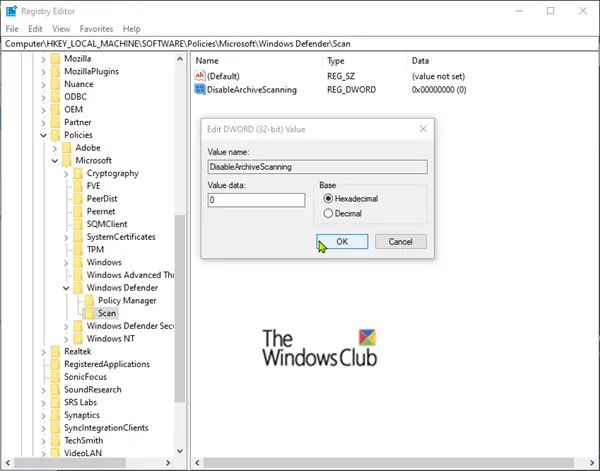Confirm the DWORD value with OK
600x471 pixels.
tap(342, 241)
